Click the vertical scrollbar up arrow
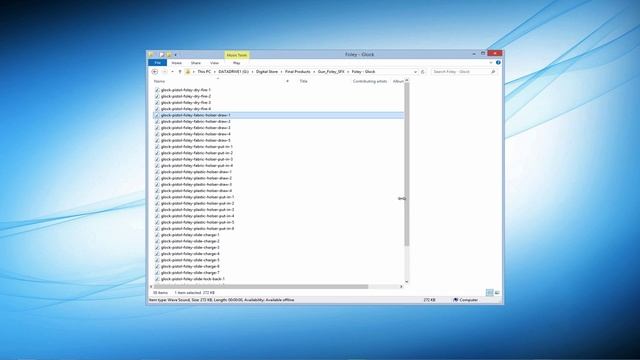Screen dimensions: 640x360 (407, 81)
